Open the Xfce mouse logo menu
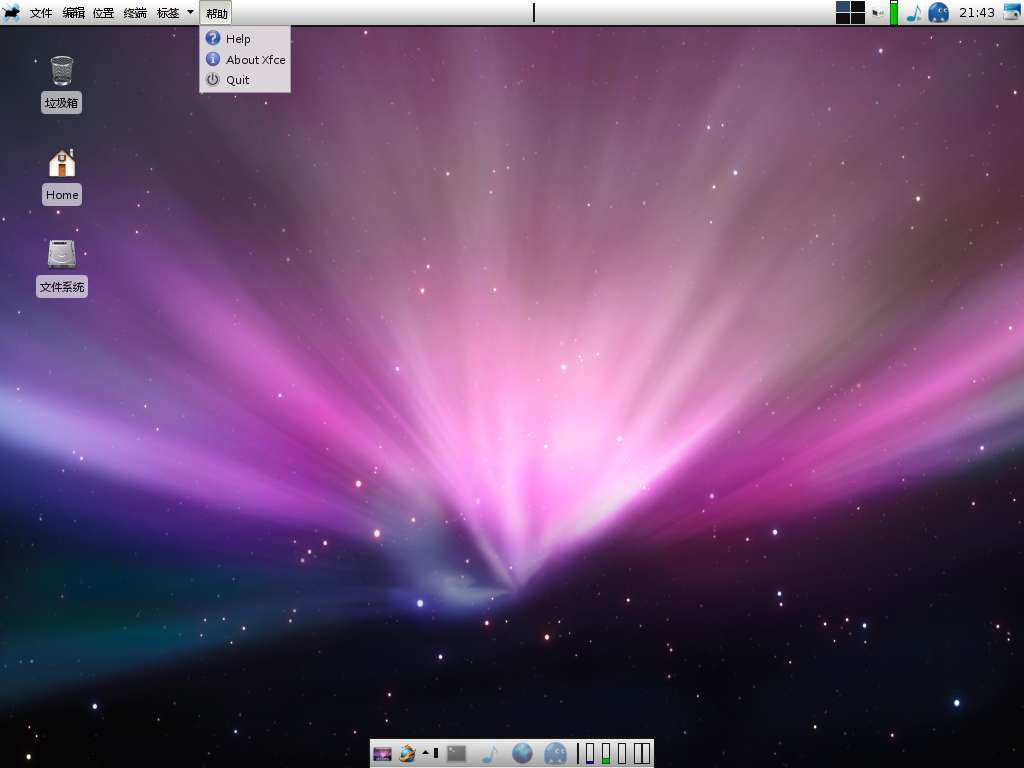Image resolution: width=1024 pixels, height=768 pixels. tap(11, 12)
